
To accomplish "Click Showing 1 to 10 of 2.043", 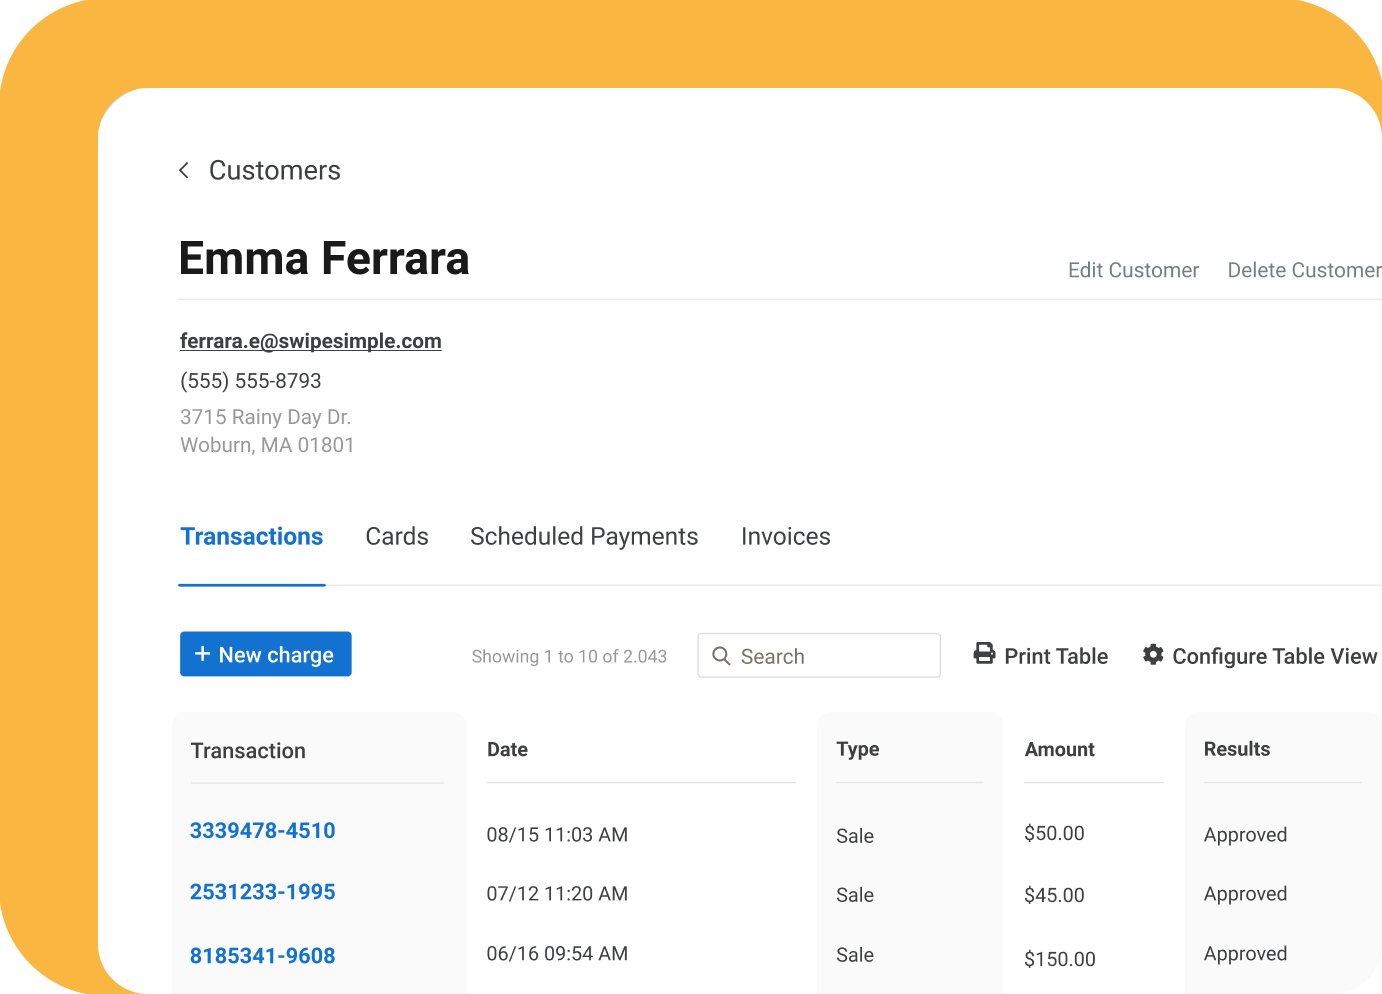I will (569, 657).
